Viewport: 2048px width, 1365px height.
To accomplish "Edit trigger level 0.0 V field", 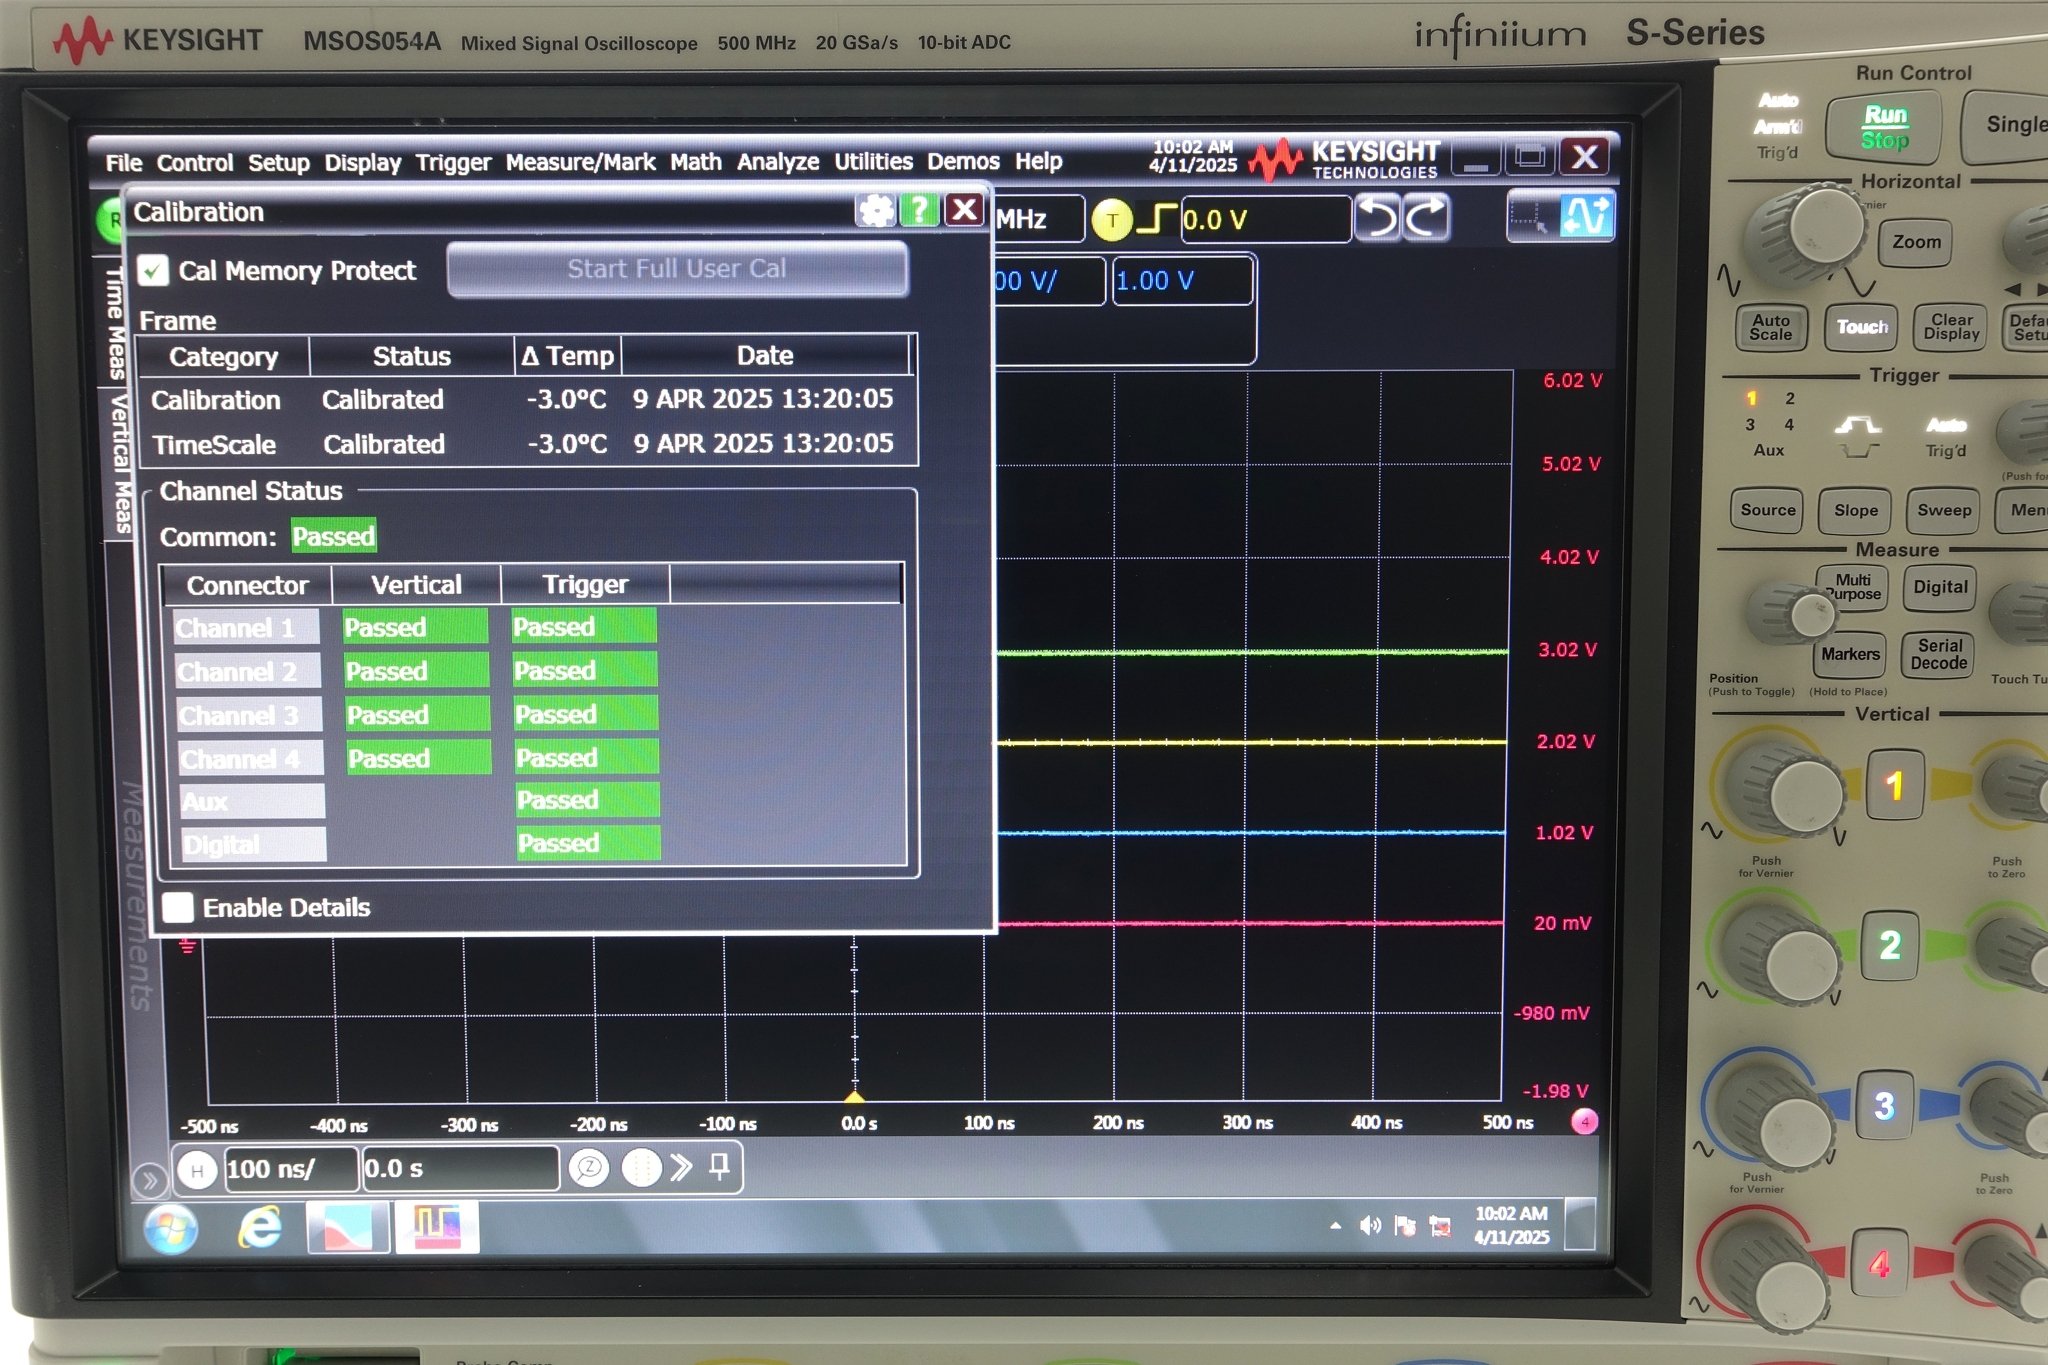I will (x=1264, y=219).
